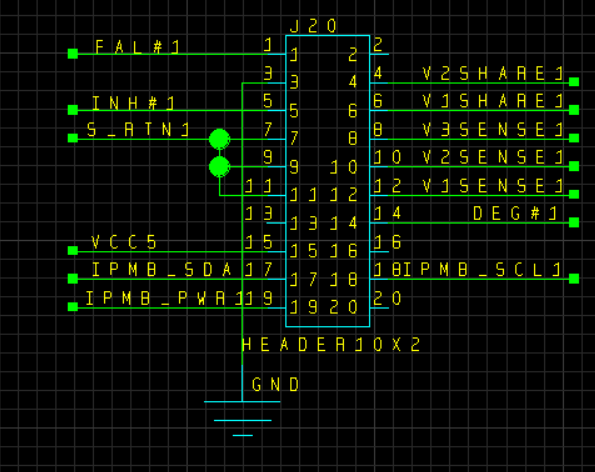This screenshot has height=472, width=595.
Task: Select the GND ground symbol
Action: click(x=242, y=418)
